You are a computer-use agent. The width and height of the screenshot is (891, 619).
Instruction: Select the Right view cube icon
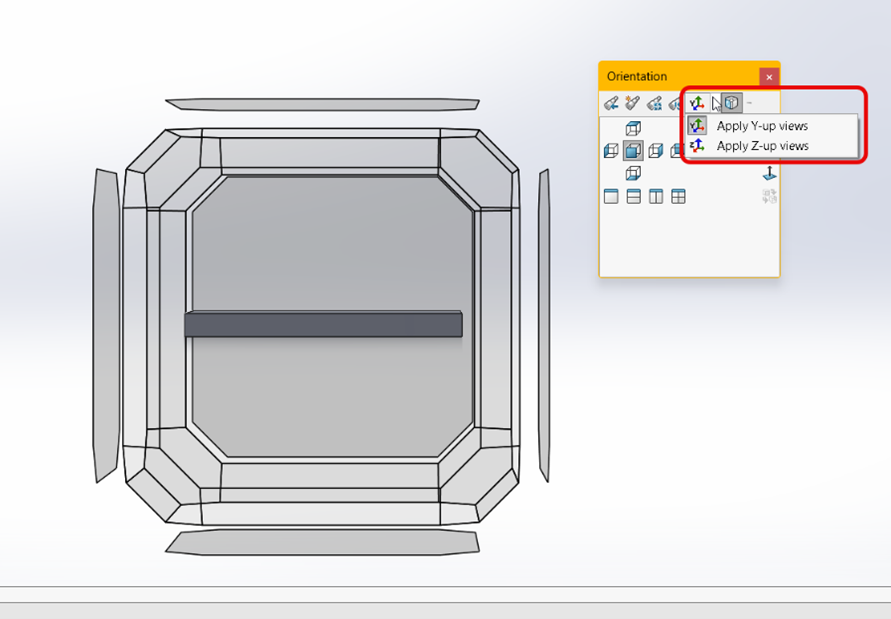pyautogui.click(x=656, y=151)
